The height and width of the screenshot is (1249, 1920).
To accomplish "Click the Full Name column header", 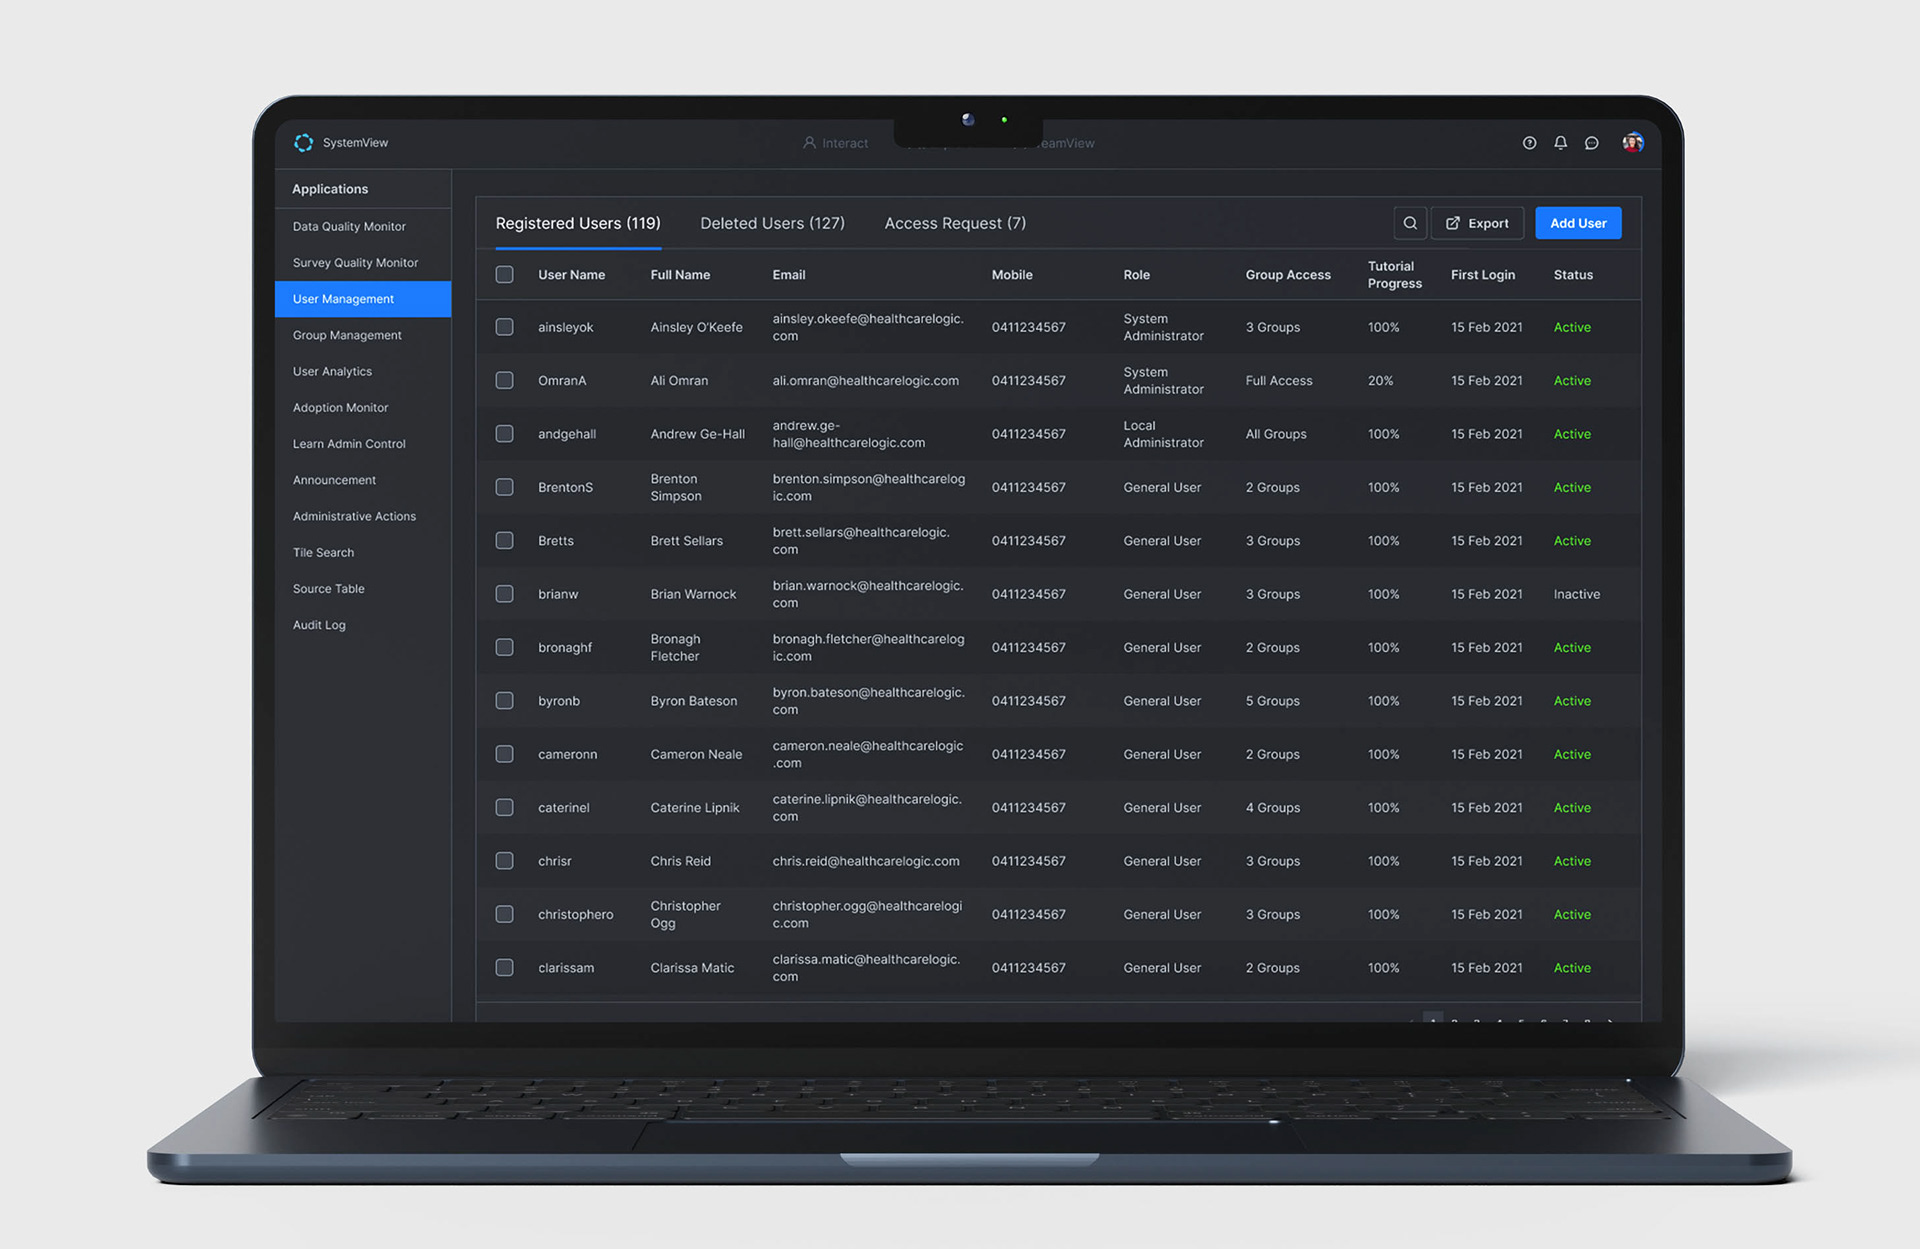I will (680, 274).
